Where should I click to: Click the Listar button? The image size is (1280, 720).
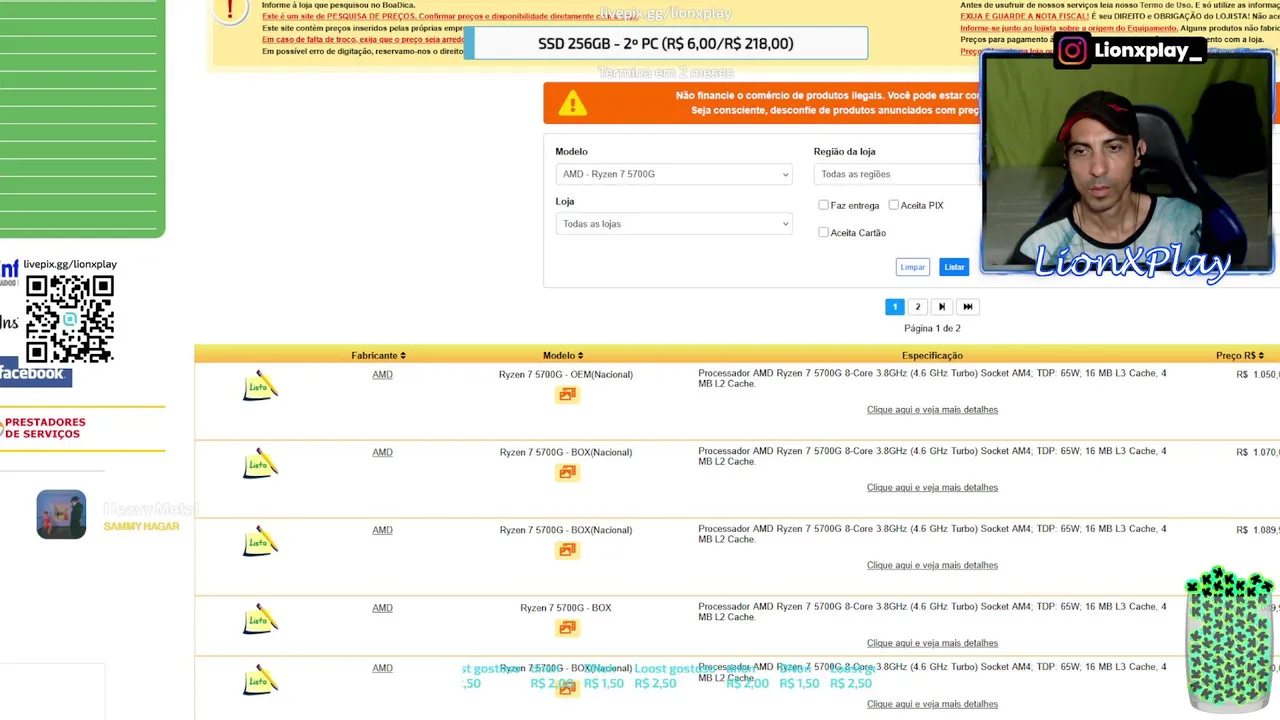pos(954,267)
